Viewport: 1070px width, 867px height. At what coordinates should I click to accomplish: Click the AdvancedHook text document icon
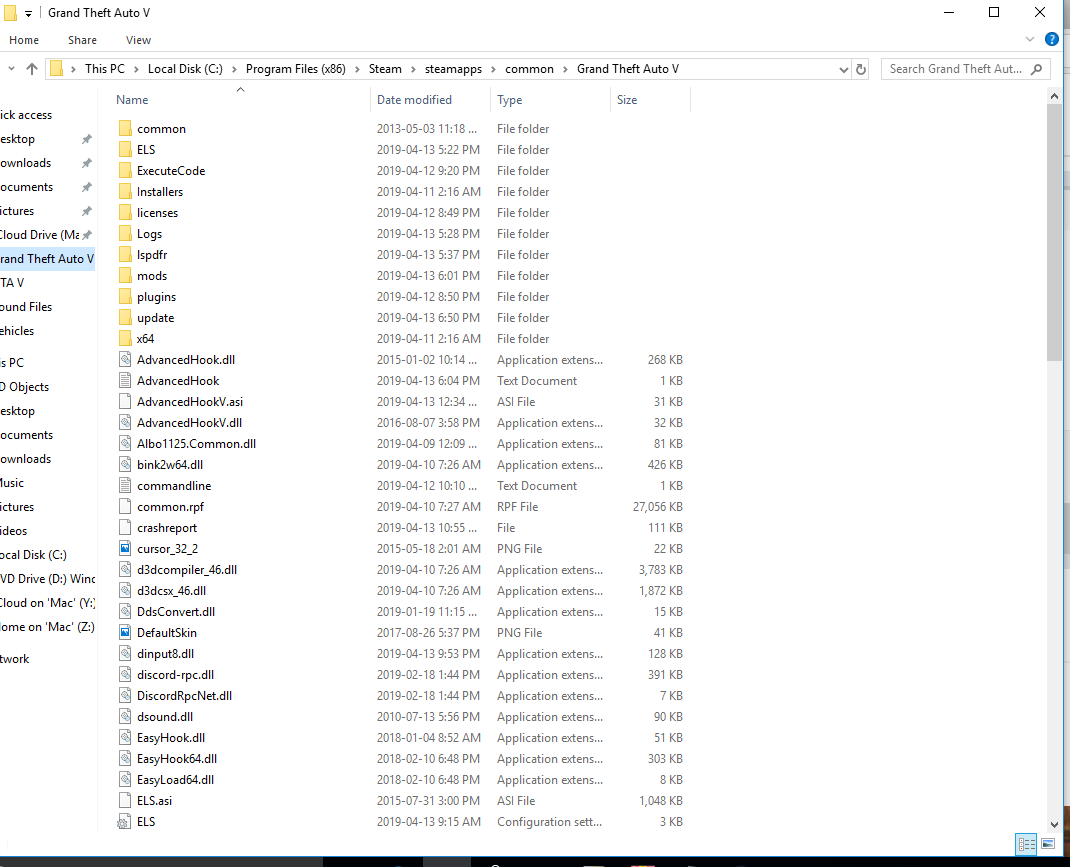(x=125, y=381)
